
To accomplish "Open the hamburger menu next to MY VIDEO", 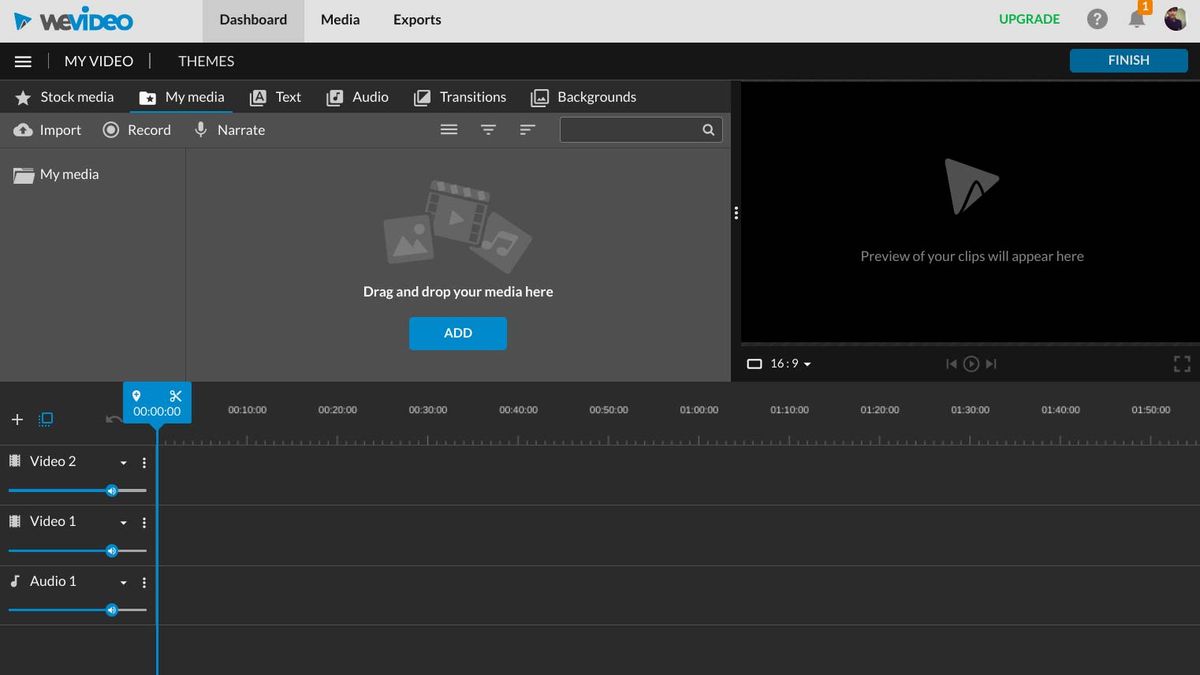I will [x=23, y=61].
